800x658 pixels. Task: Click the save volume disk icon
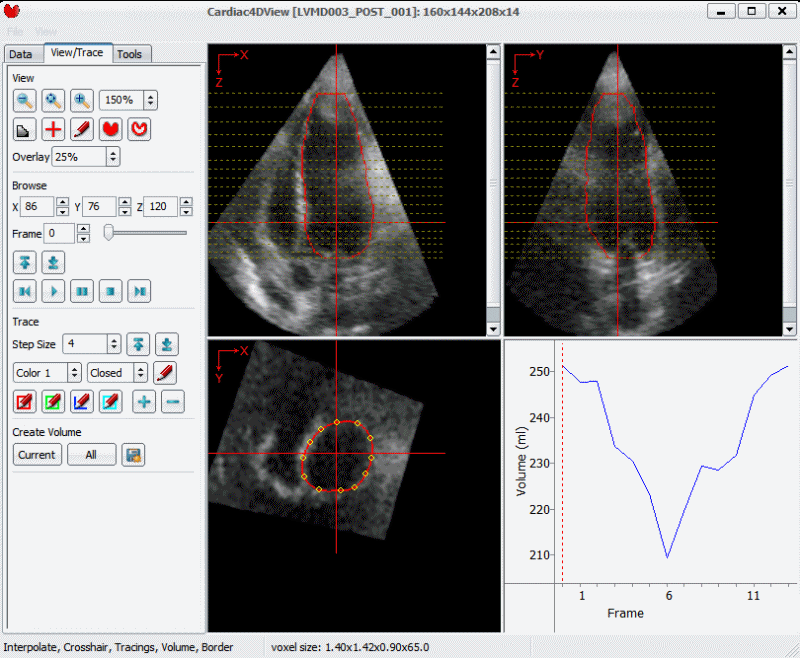coord(133,455)
